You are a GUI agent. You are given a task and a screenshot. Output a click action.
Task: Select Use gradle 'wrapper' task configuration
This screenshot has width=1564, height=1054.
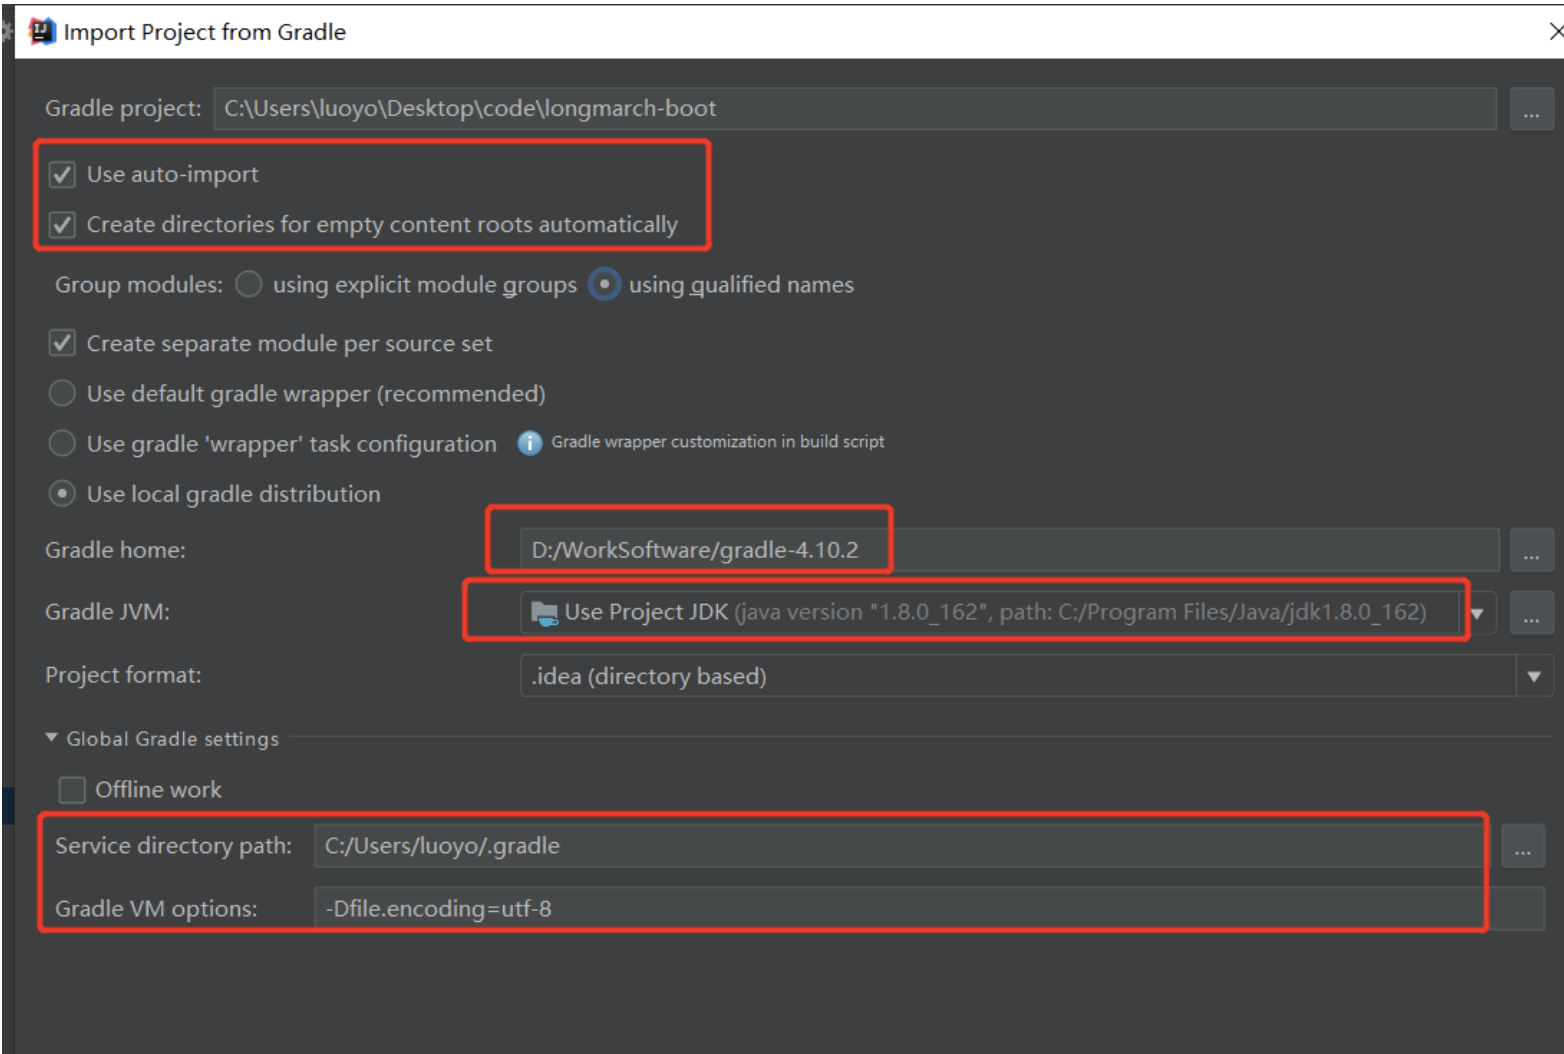click(x=62, y=443)
